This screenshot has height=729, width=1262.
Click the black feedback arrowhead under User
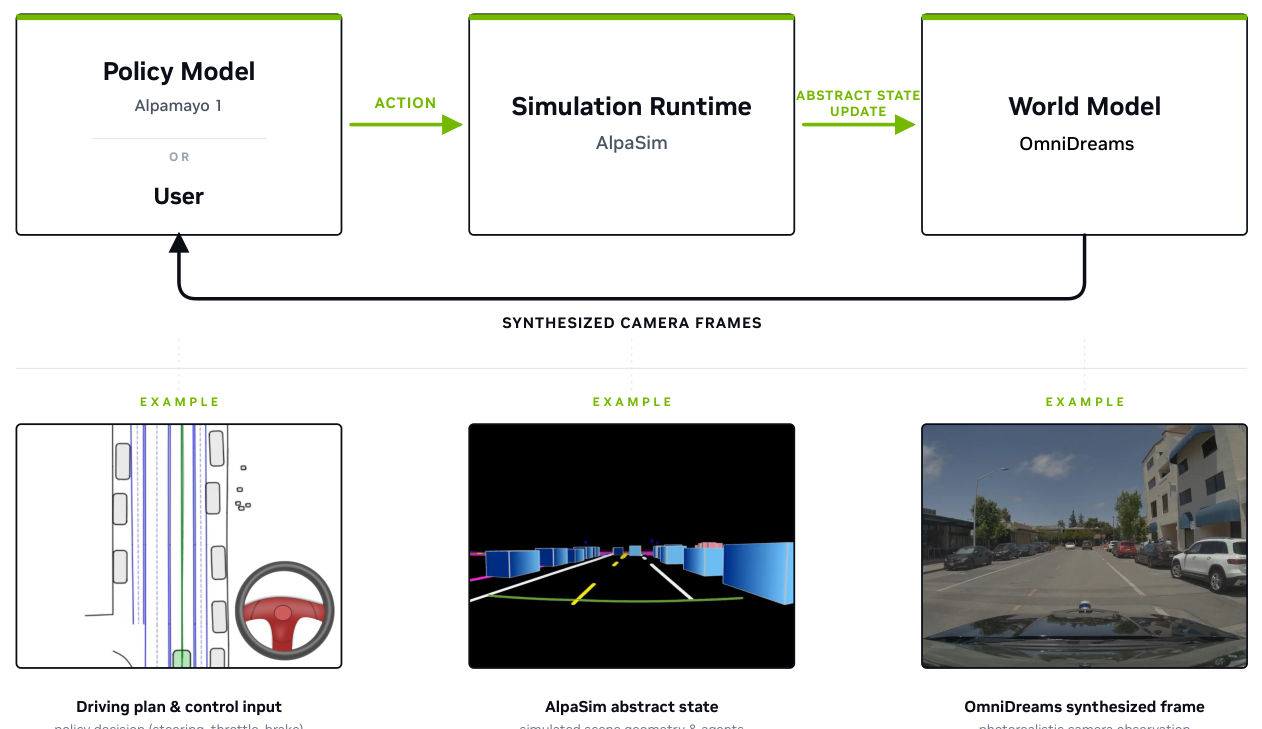(x=179, y=242)
